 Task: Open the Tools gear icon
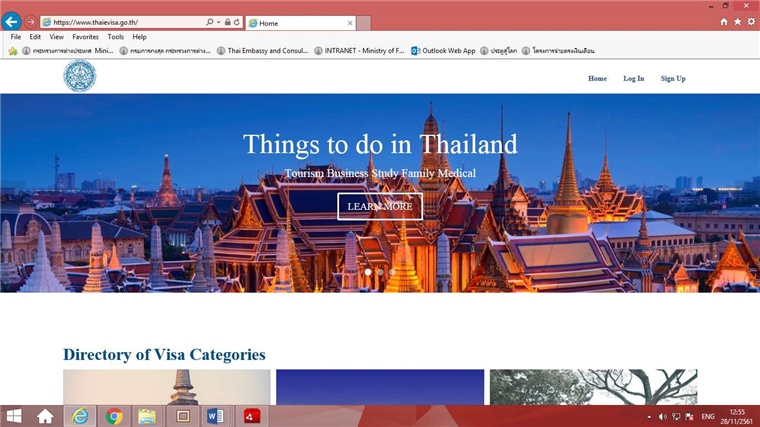tap(751, 22)
